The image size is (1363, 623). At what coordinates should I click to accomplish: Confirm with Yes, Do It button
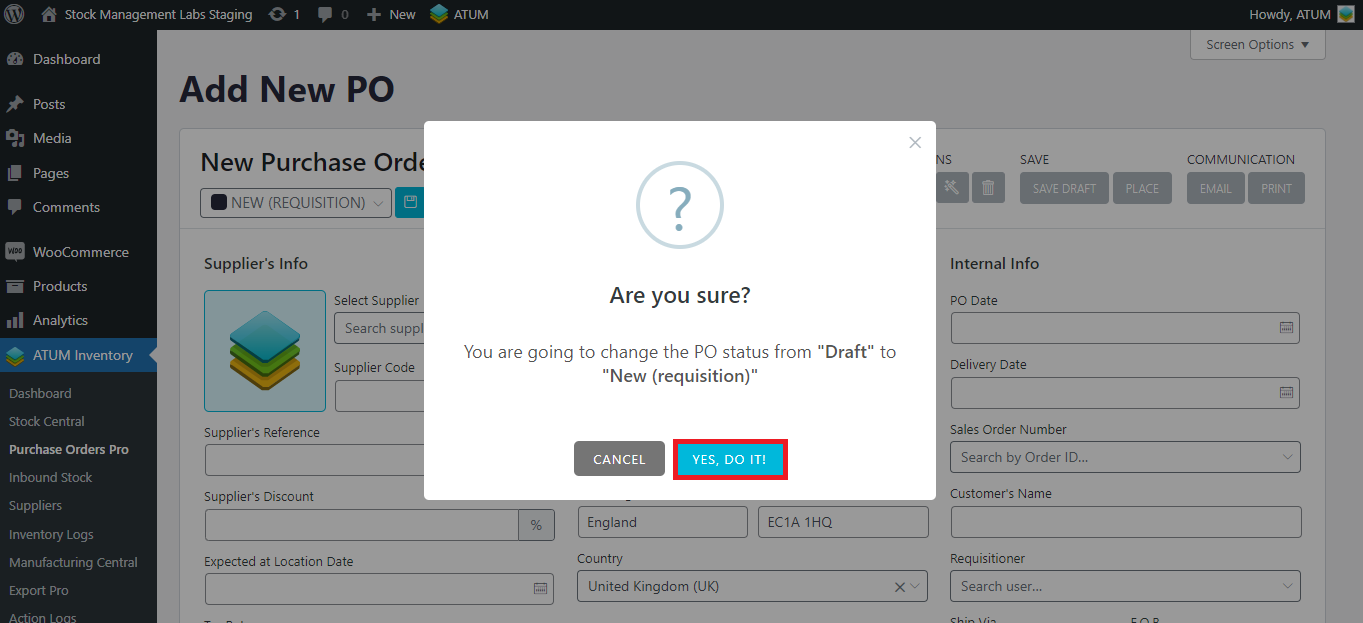[x=730, y=459]
